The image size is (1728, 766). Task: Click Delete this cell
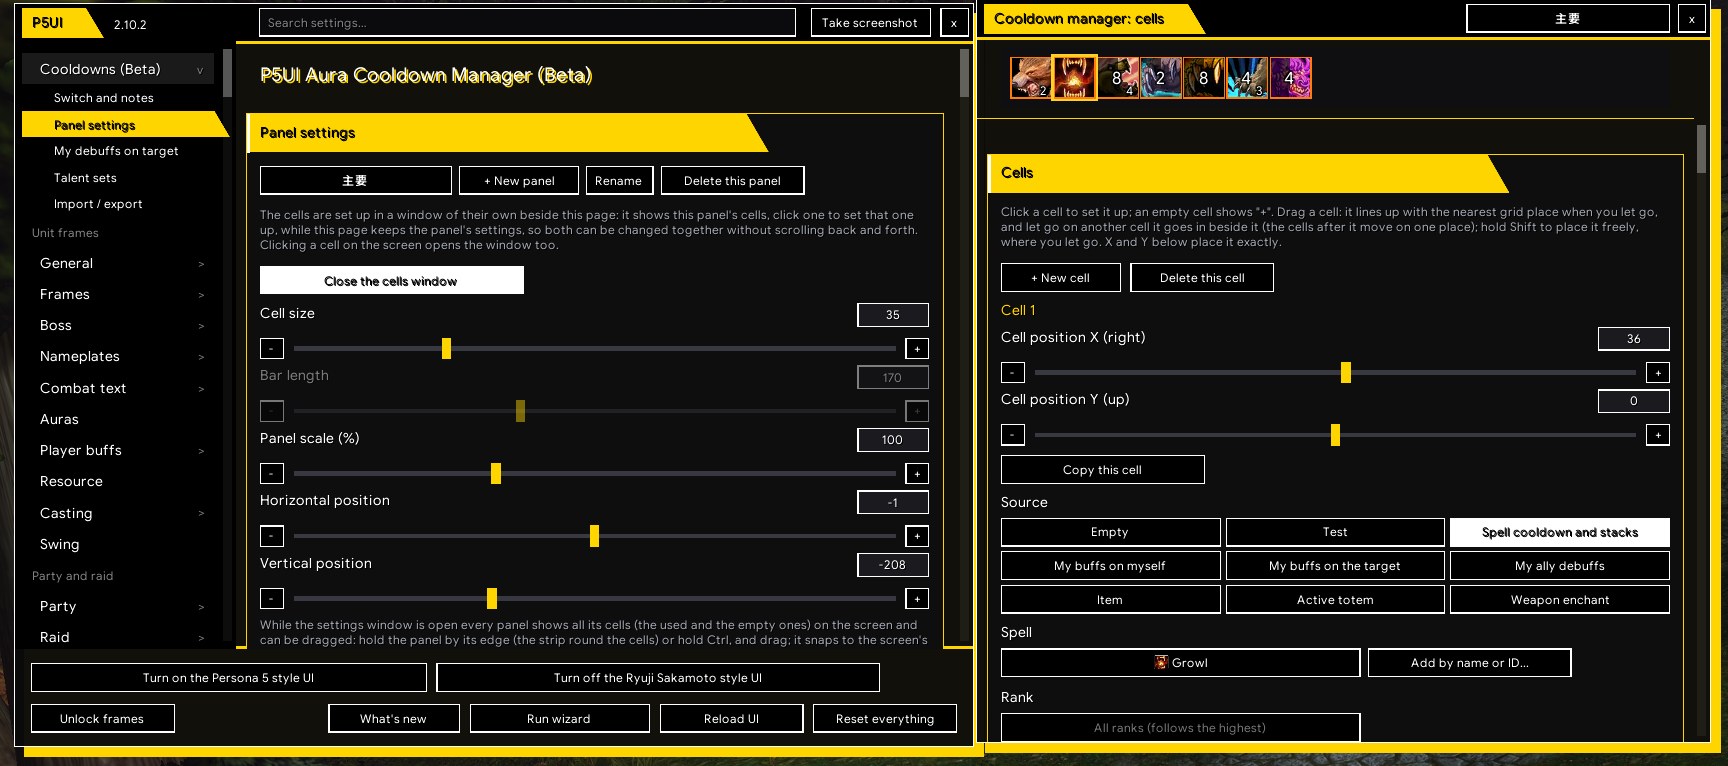(x=1202, y=278)
